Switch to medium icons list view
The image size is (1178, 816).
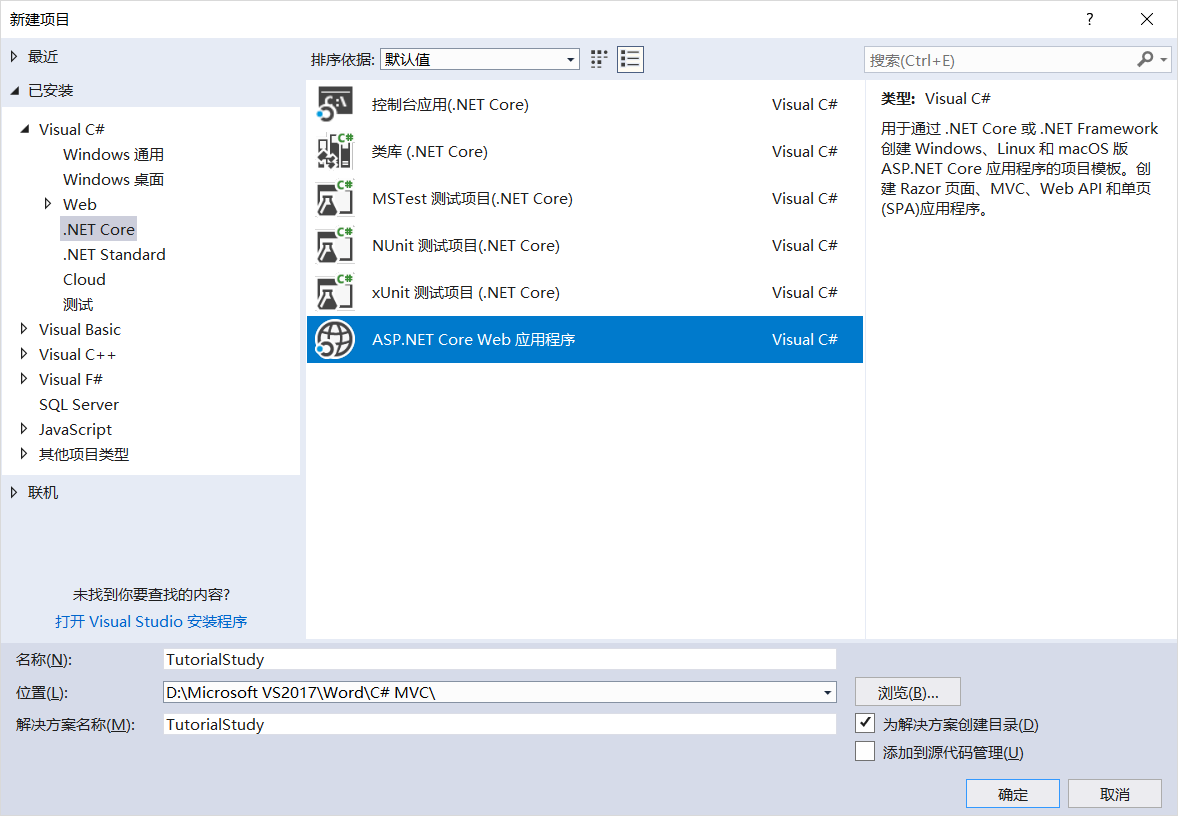coord(630,59)
